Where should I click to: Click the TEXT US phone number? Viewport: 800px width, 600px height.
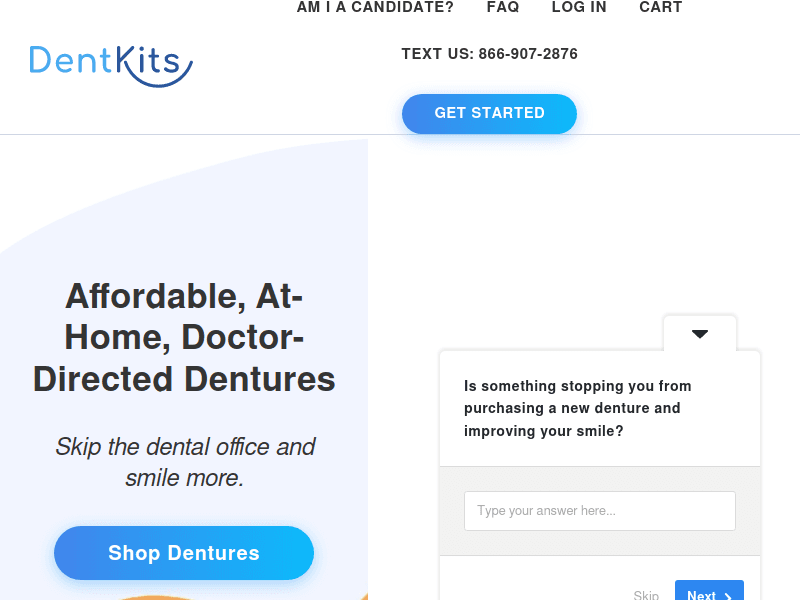(x=489, y=54)
